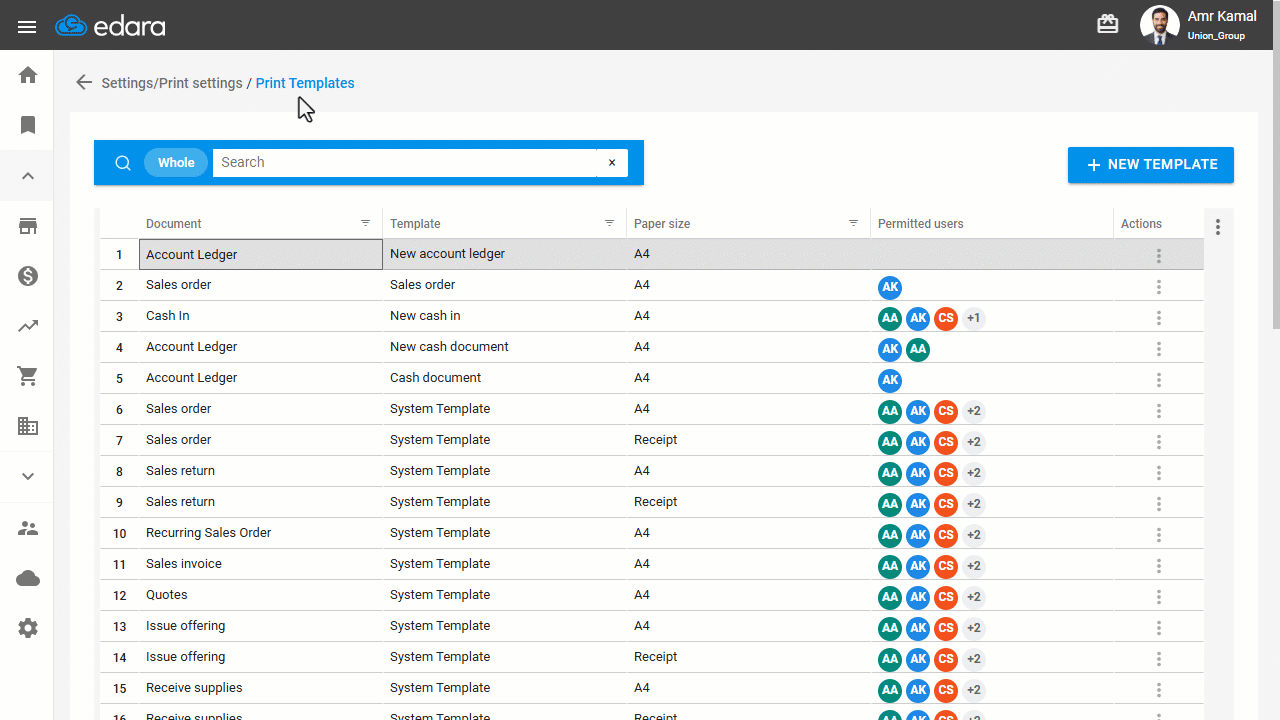Open the store icon in sidebar

pos(28,226)
